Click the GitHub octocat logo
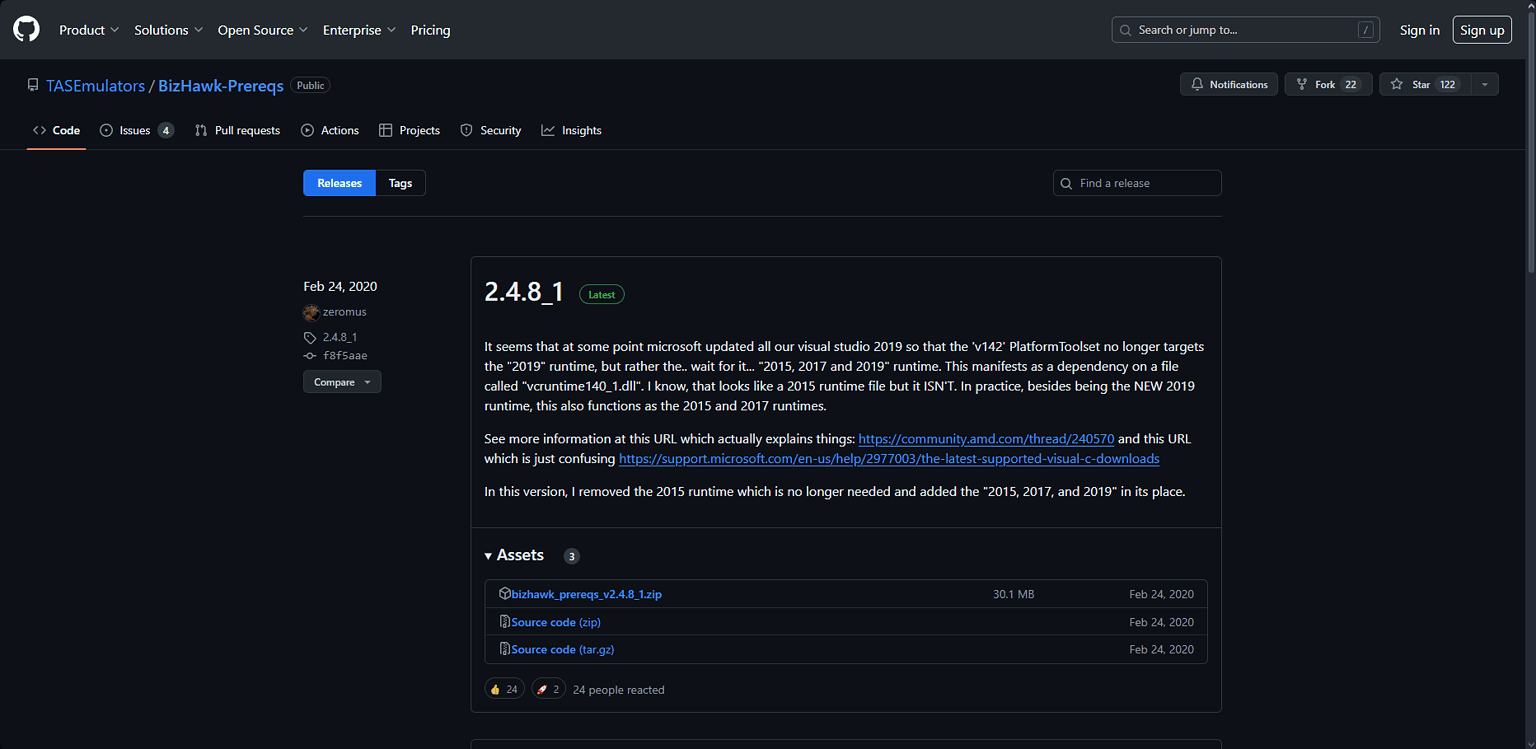1536x749 pixels. pyautogui.click(x=26, y=30)
